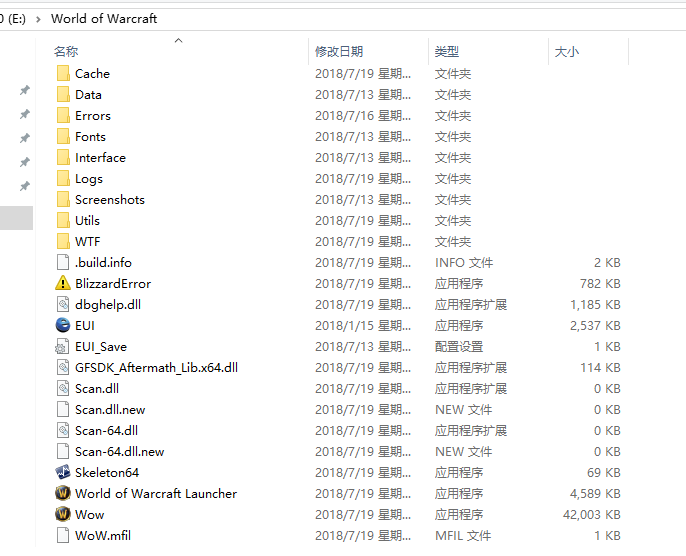This screenshot has width=686, height=556.
Task: Click World of Warcraft in the address bar
Action: [104, 19]
